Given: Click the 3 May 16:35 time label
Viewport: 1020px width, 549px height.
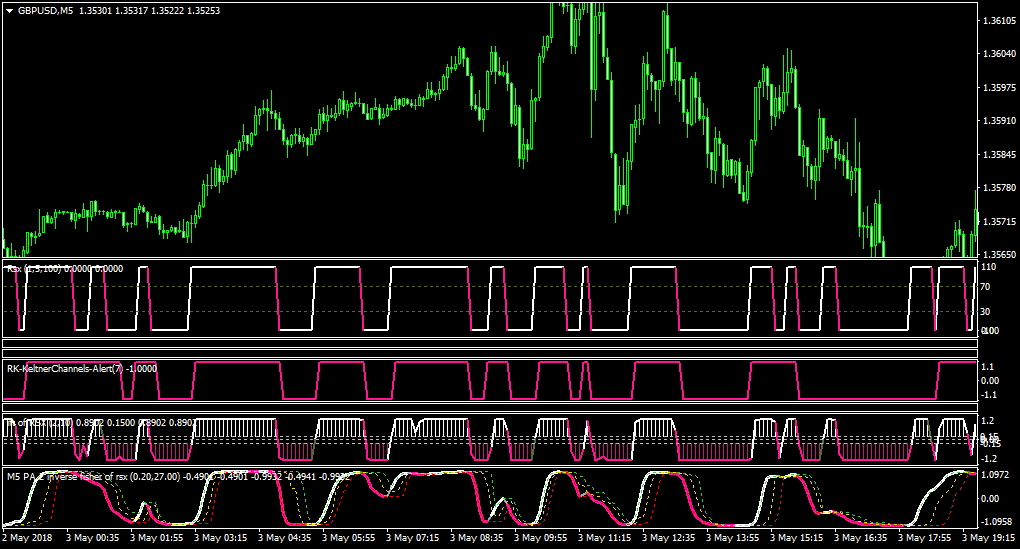Looking at the screenshot, I should (861, 538).
